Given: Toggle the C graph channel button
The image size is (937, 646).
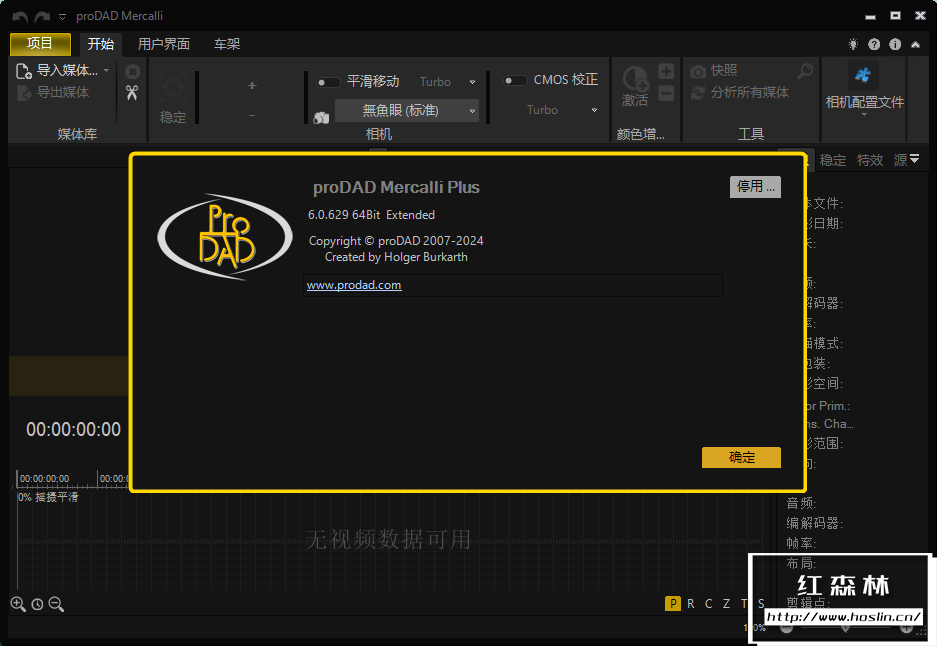Looking at the screenshot, I should pos(709,604).
